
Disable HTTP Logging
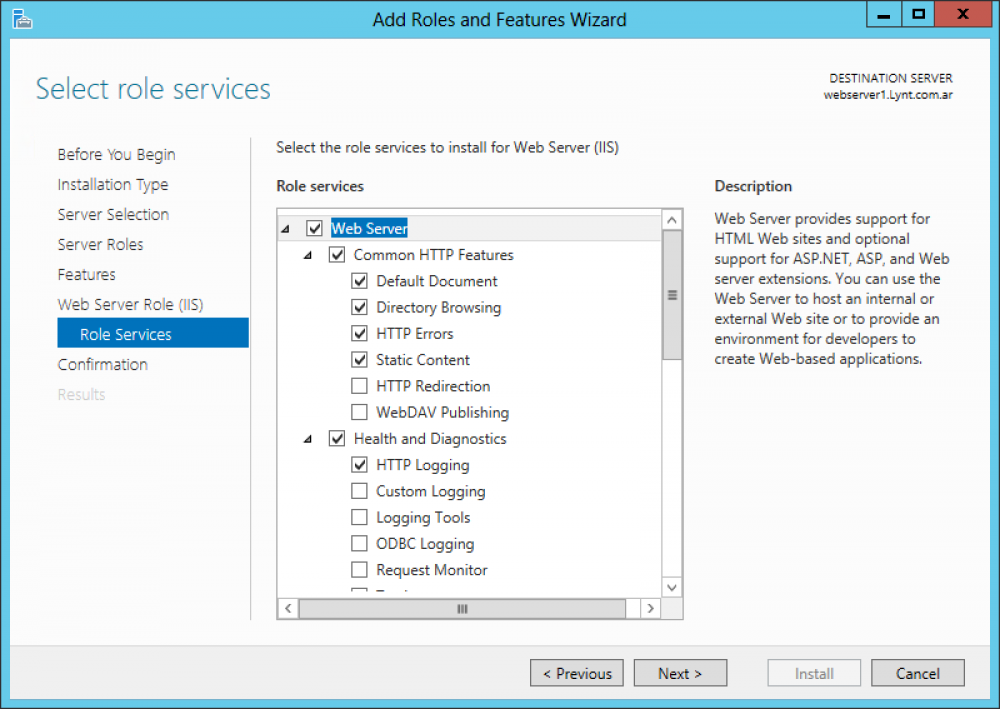[360, 464]
